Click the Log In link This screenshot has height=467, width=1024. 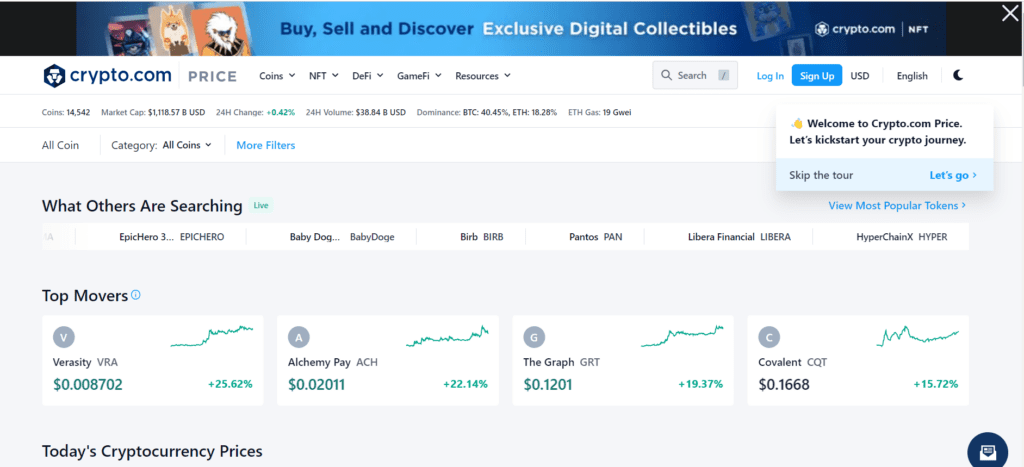(x=770, y=76)
